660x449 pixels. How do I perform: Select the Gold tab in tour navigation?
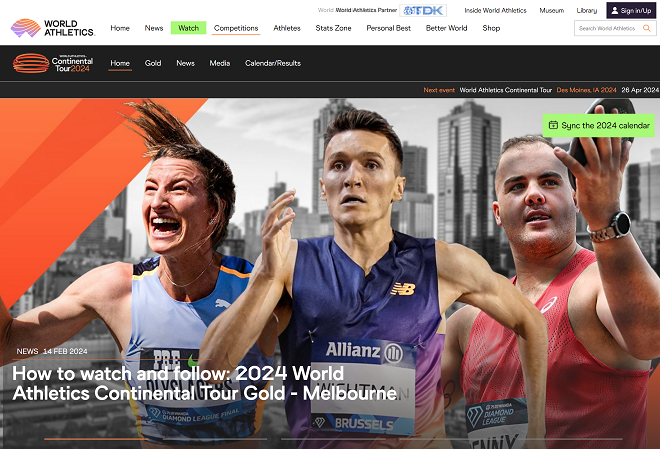(x=153, y=63)
